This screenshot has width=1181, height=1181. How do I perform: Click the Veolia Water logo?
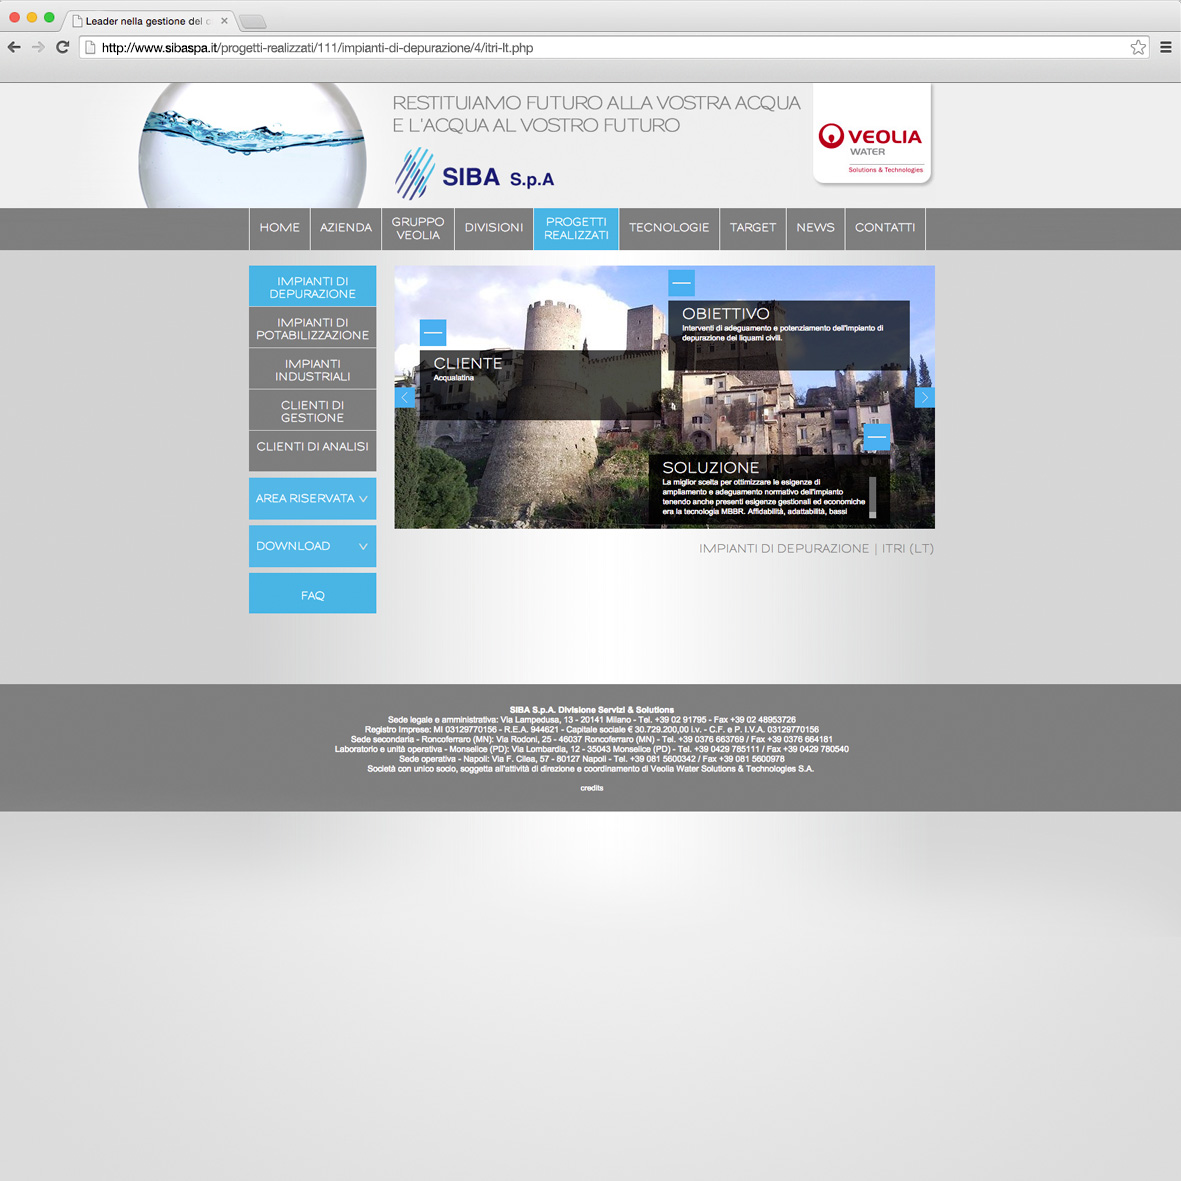click(872, 133)
